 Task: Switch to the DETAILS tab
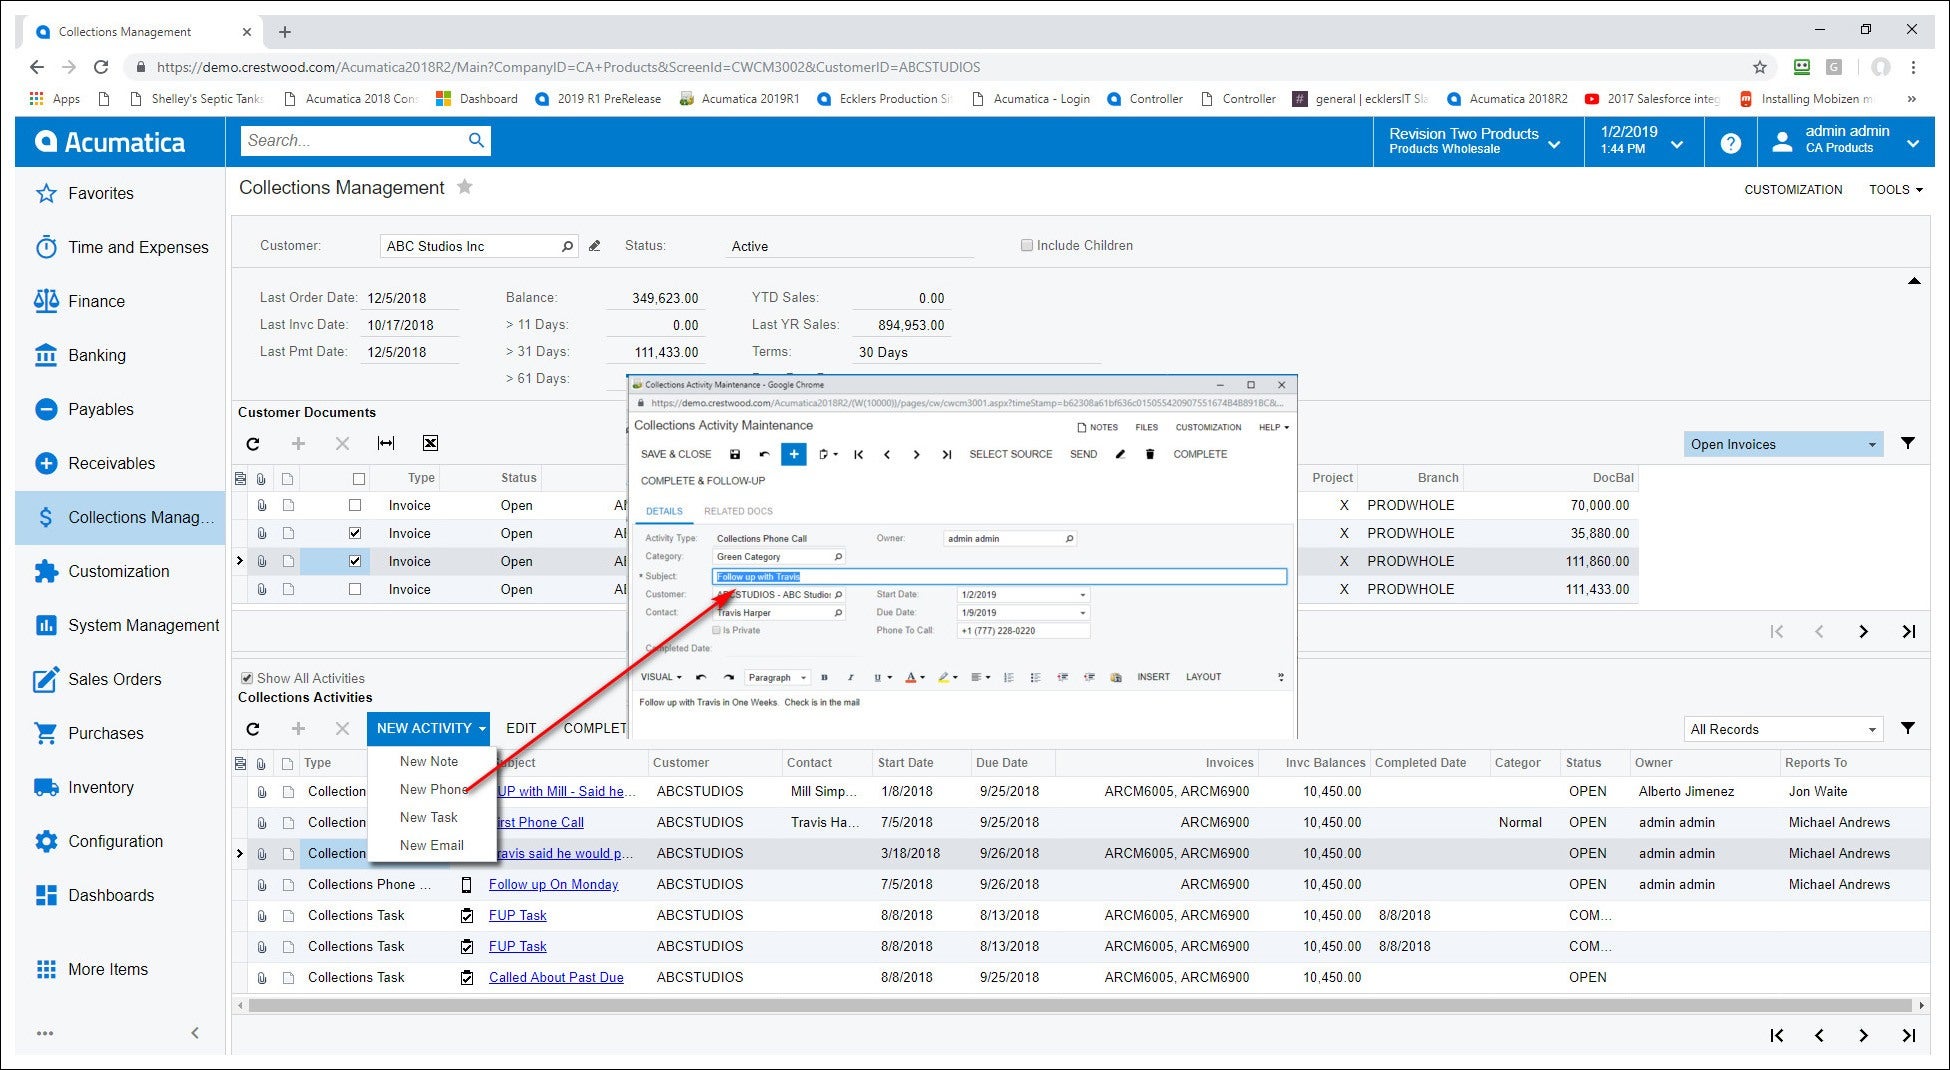pos(664,511)
